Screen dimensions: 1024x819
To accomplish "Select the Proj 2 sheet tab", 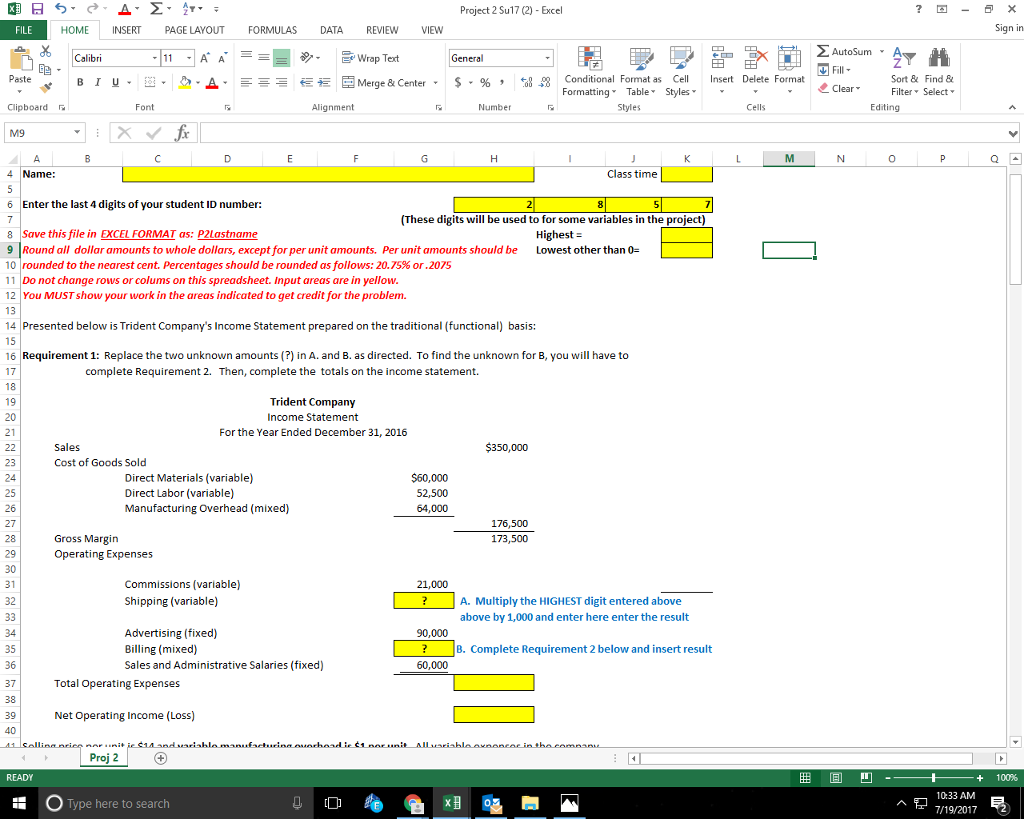I will (x=104, y=757).
